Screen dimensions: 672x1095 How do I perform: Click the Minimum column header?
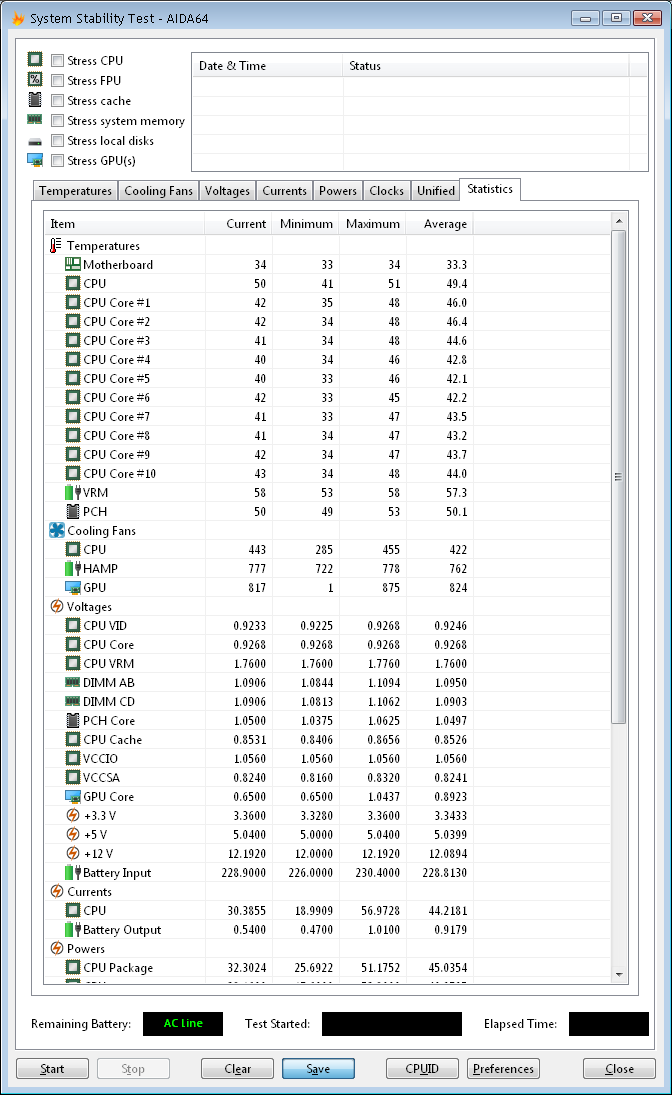point(305,223)
